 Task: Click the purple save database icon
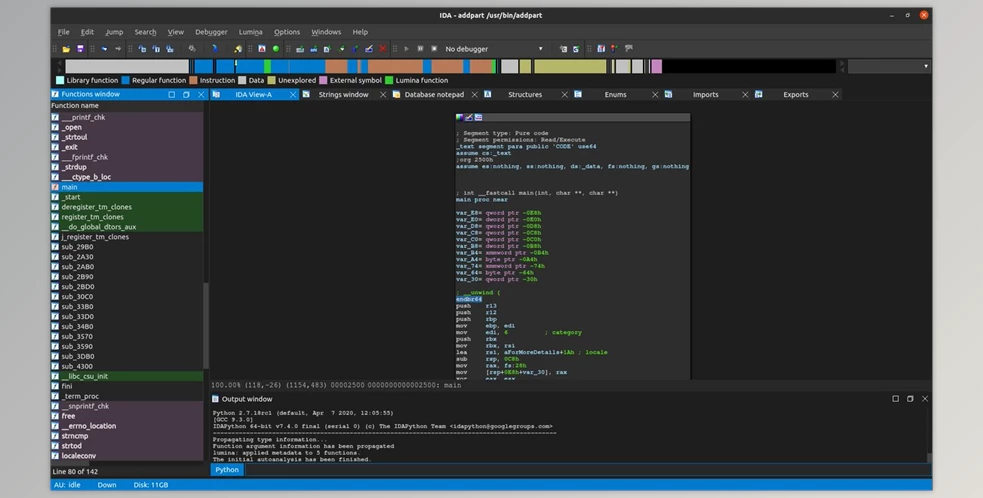pos(80,49)
